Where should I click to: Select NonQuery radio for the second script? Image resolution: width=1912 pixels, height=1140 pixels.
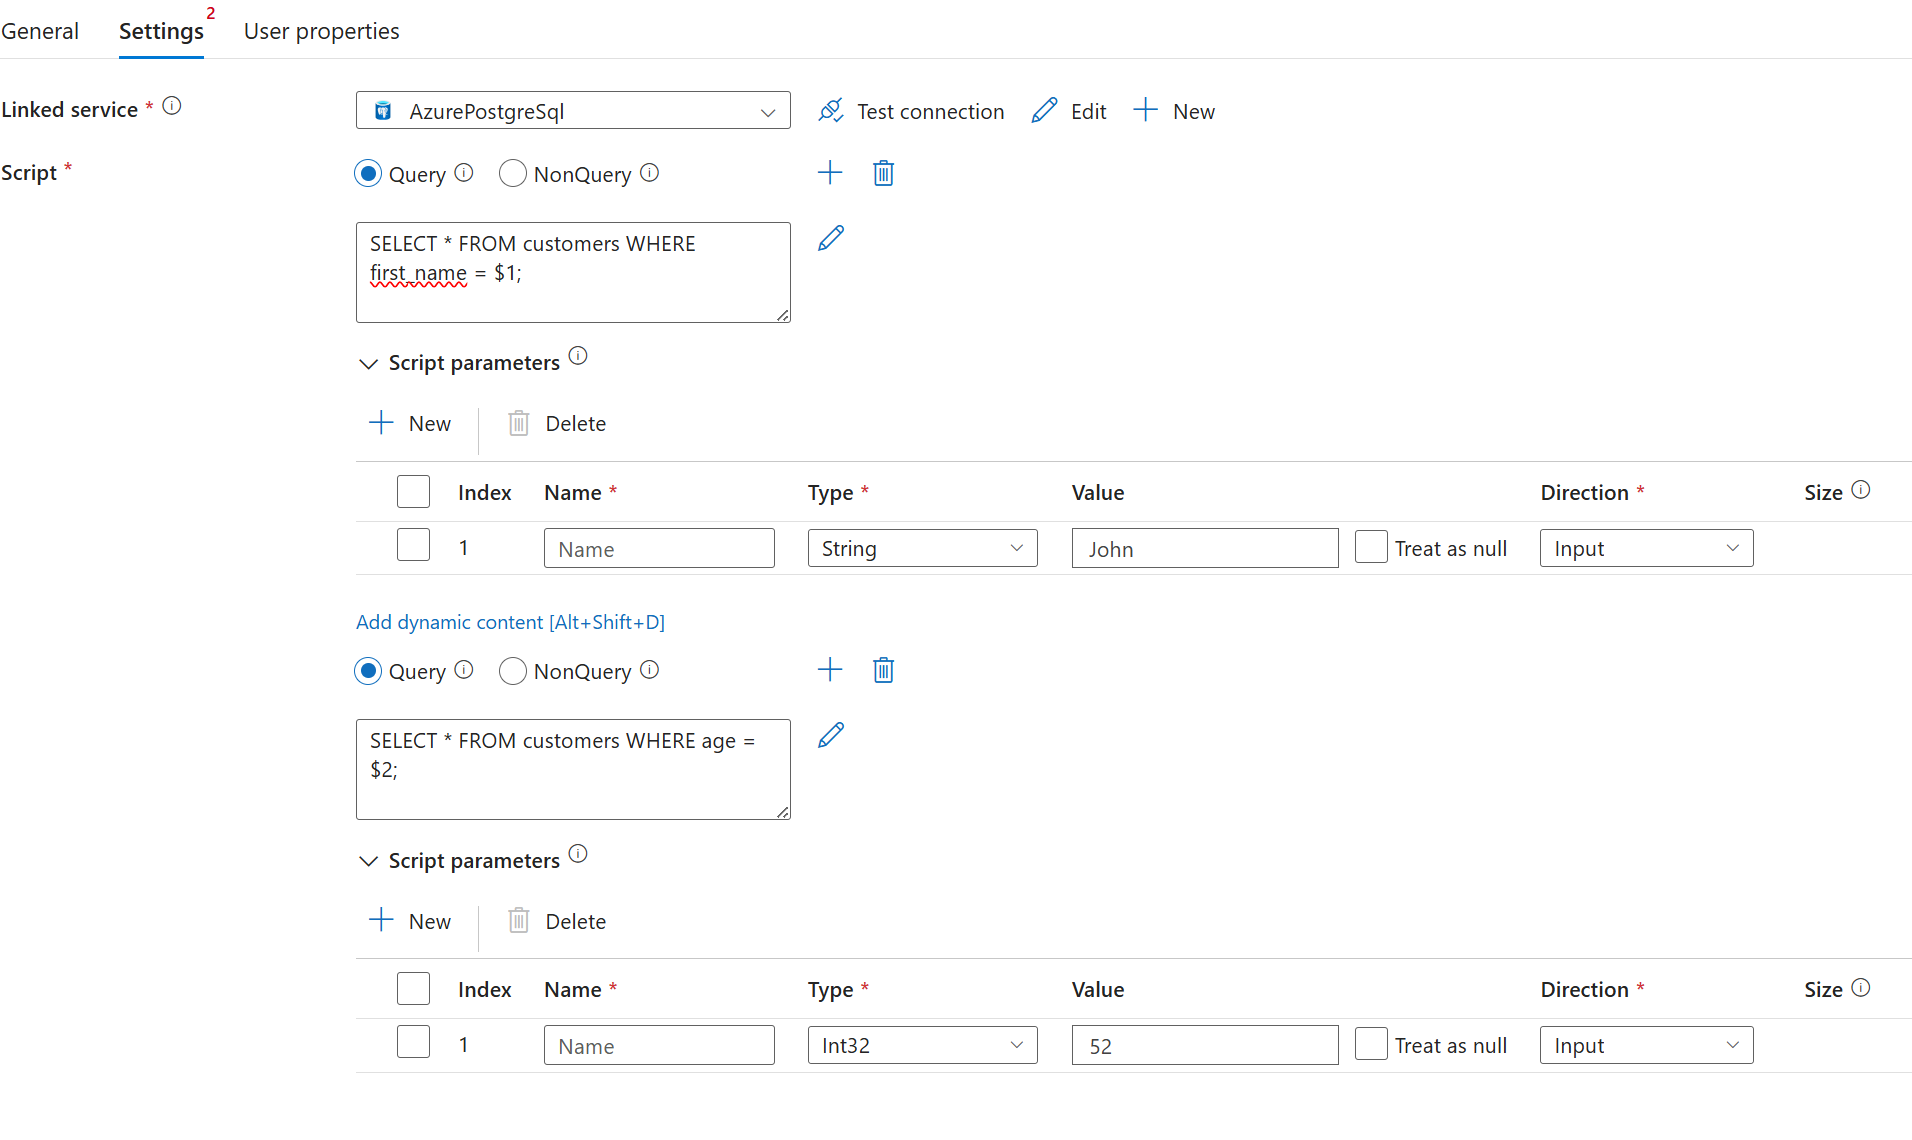[513, 671]
